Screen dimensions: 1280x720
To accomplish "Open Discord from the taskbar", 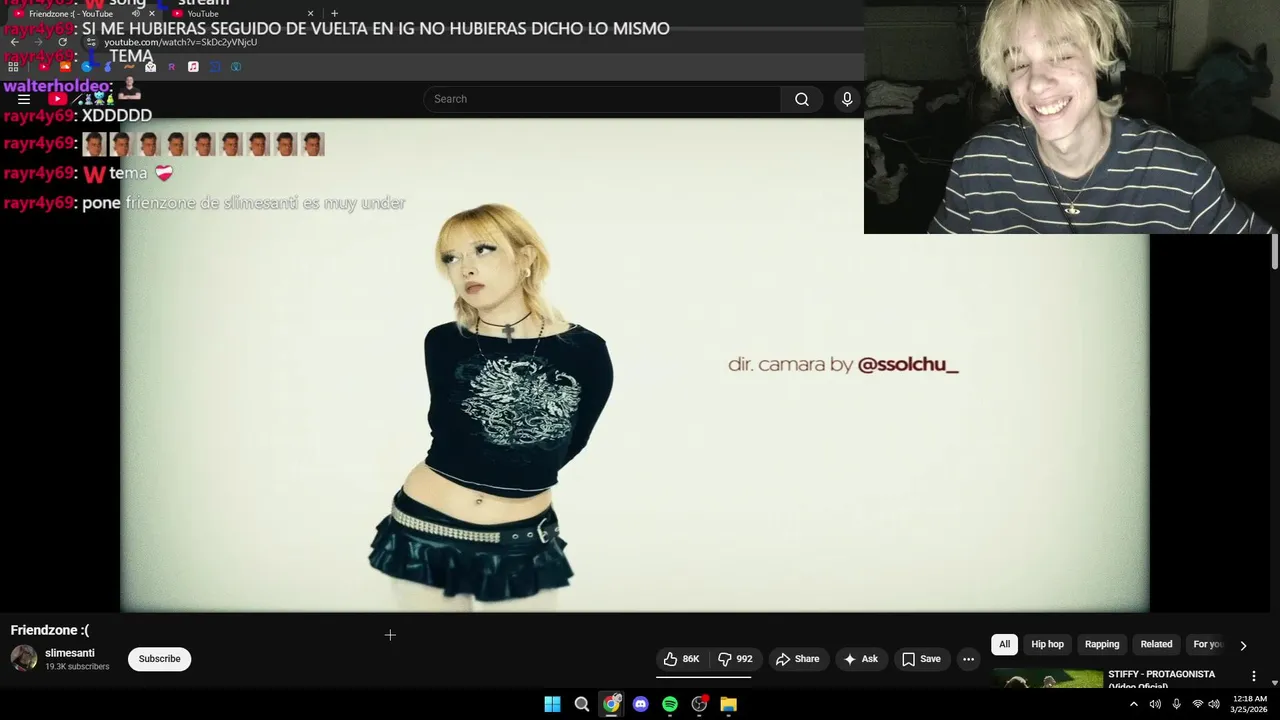I will click(641, 704).
